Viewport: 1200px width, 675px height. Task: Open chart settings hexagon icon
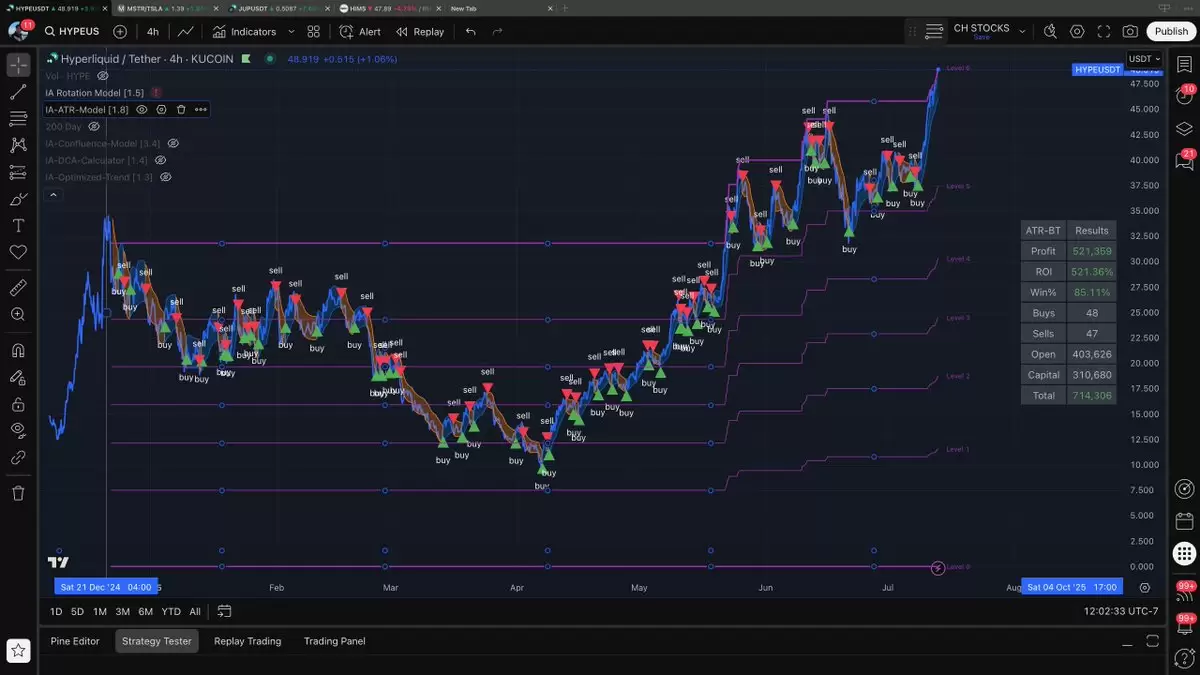(x=1077, y=31)
